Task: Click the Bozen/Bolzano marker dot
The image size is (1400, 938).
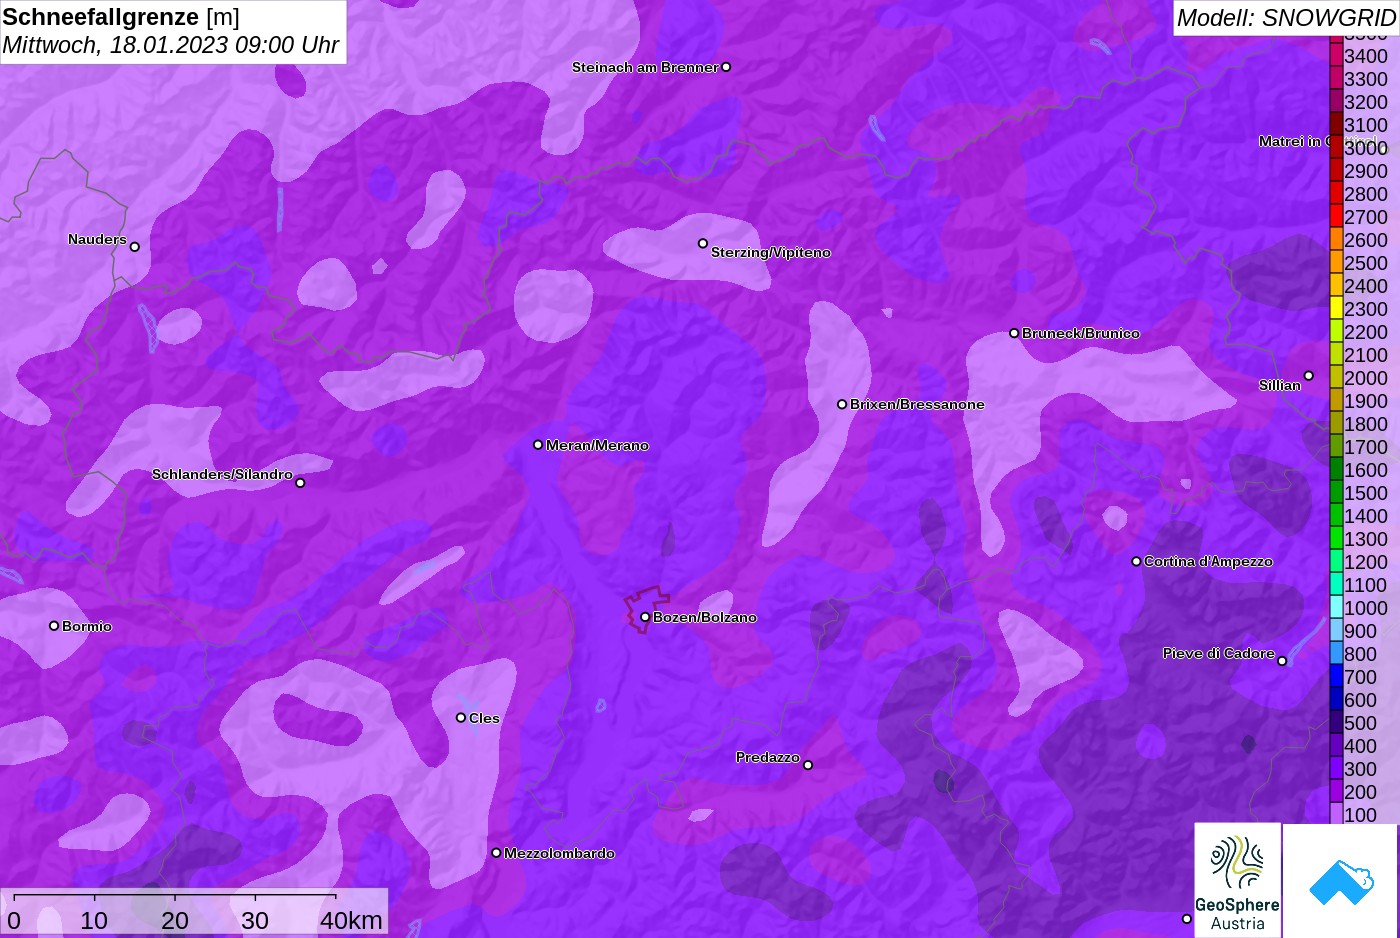Action: (x=645, y=617)
